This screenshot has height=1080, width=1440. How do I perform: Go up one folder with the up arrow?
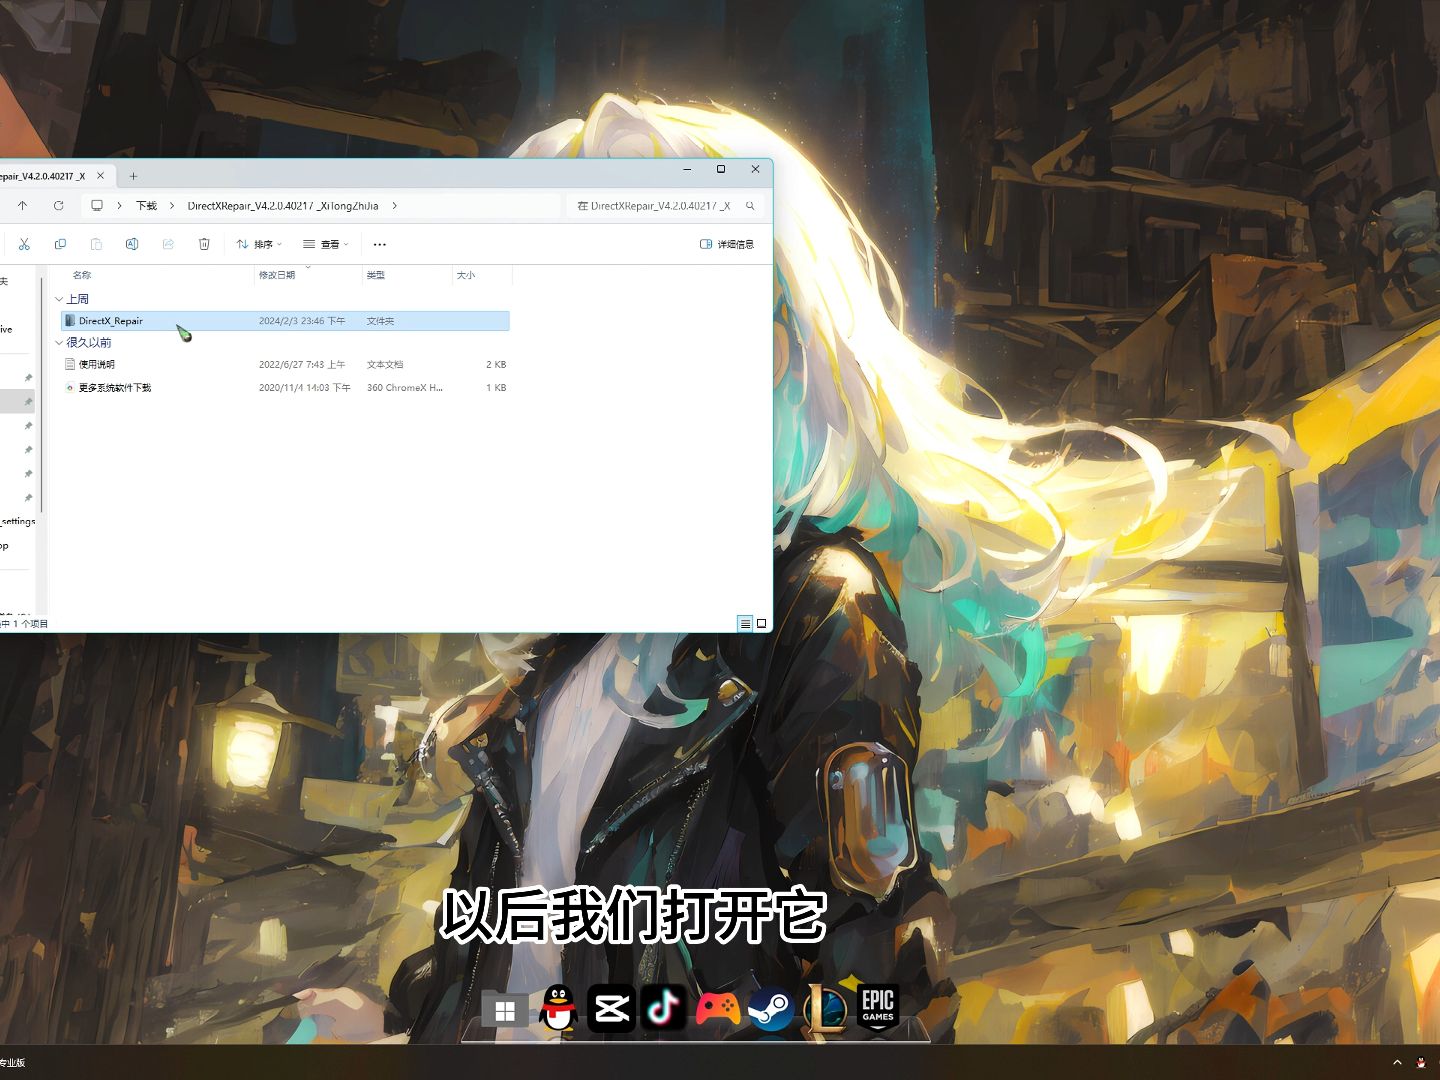pyautogui.click(x=22, y=206)
